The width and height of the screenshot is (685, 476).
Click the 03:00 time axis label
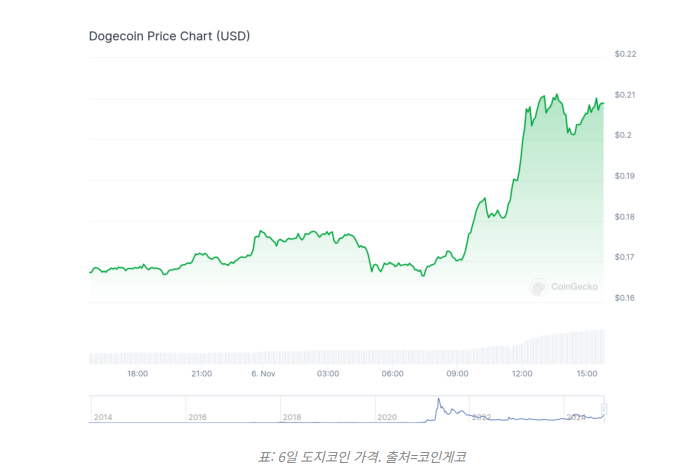(328, 374)
